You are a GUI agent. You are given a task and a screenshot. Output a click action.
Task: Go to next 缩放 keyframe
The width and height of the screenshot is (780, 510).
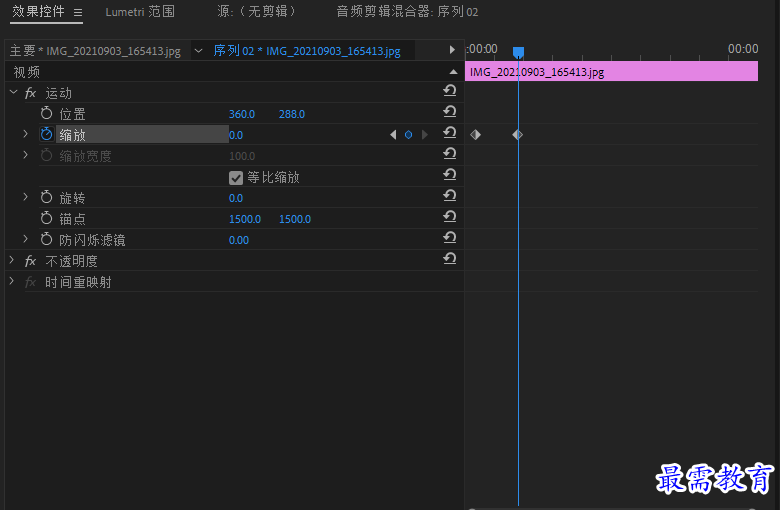424,135
